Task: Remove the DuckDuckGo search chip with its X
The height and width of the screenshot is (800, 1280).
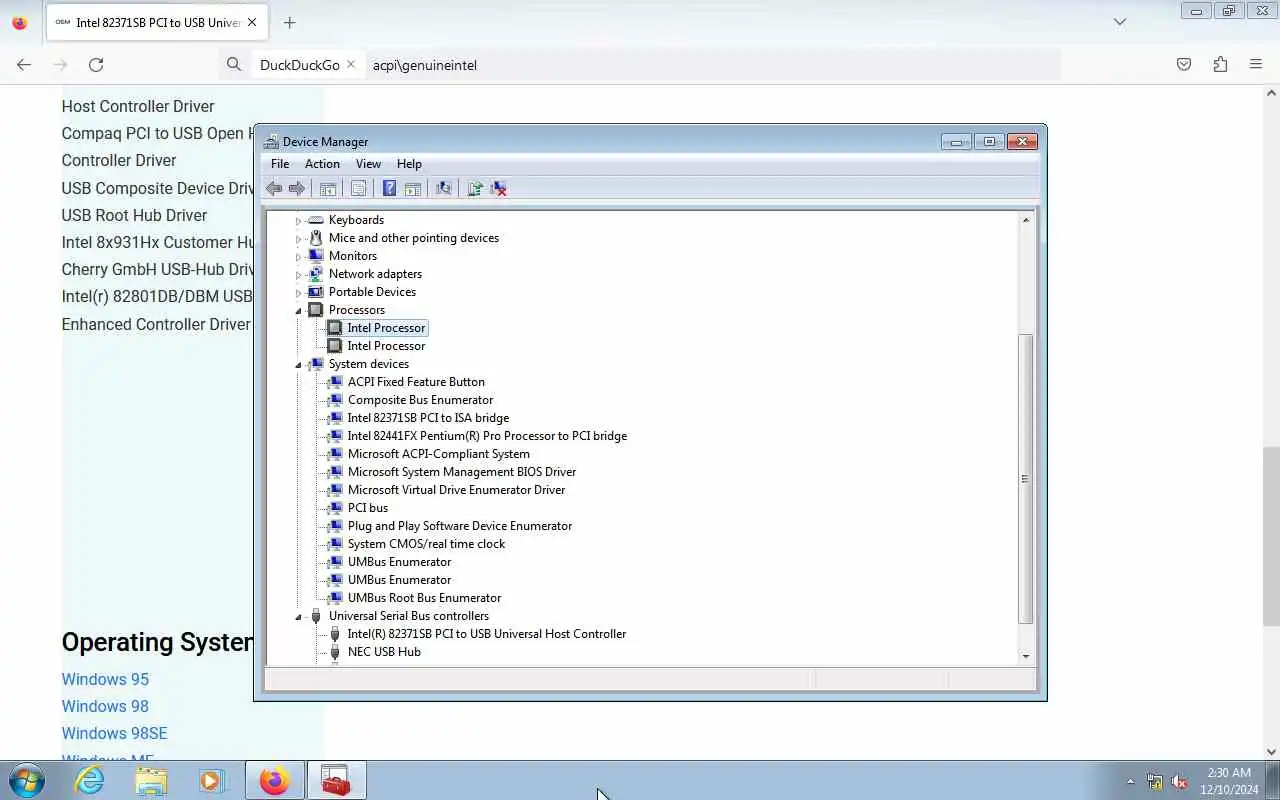Action: tap(350, 64)
